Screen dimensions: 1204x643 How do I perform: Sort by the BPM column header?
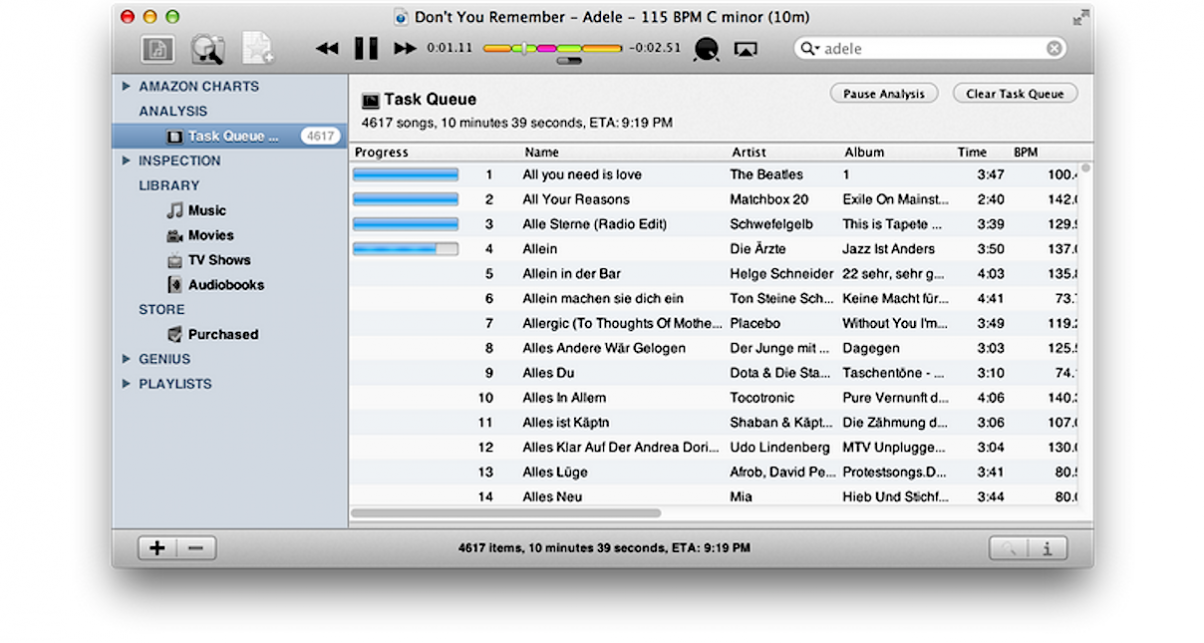point(1025,153)
